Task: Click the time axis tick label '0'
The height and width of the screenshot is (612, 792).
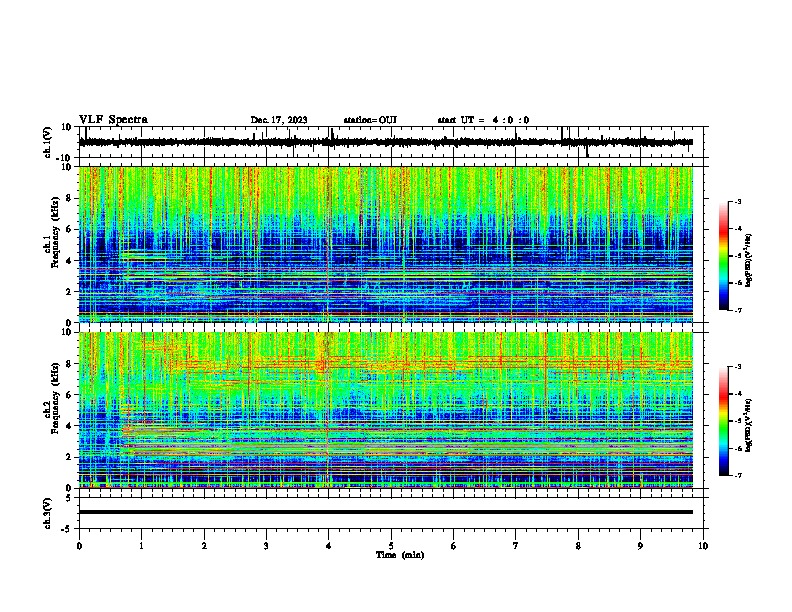Action: pyautogui.click(x=79, y=546)
